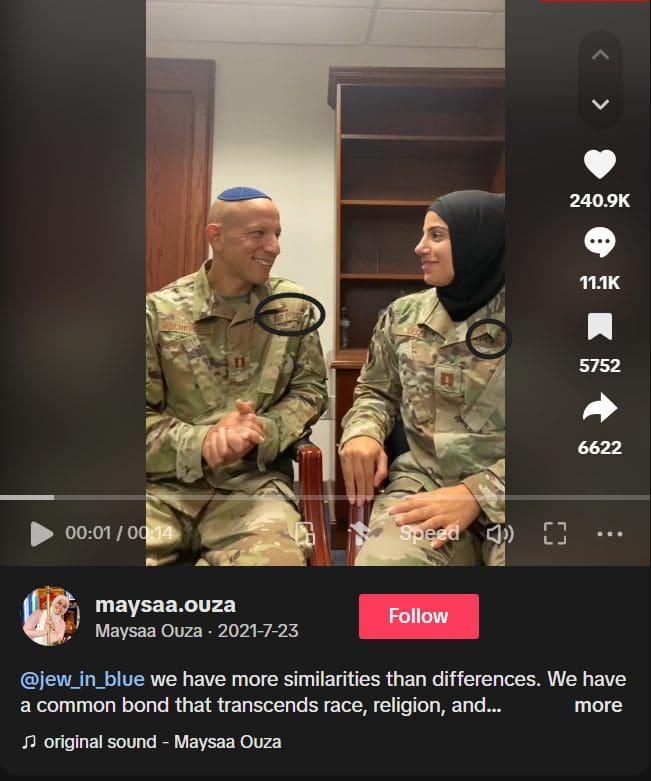The height and width of the screenshot is (781, 651).
Task: Expand the caption by clicking more
Action: click(x=598, y=705)
